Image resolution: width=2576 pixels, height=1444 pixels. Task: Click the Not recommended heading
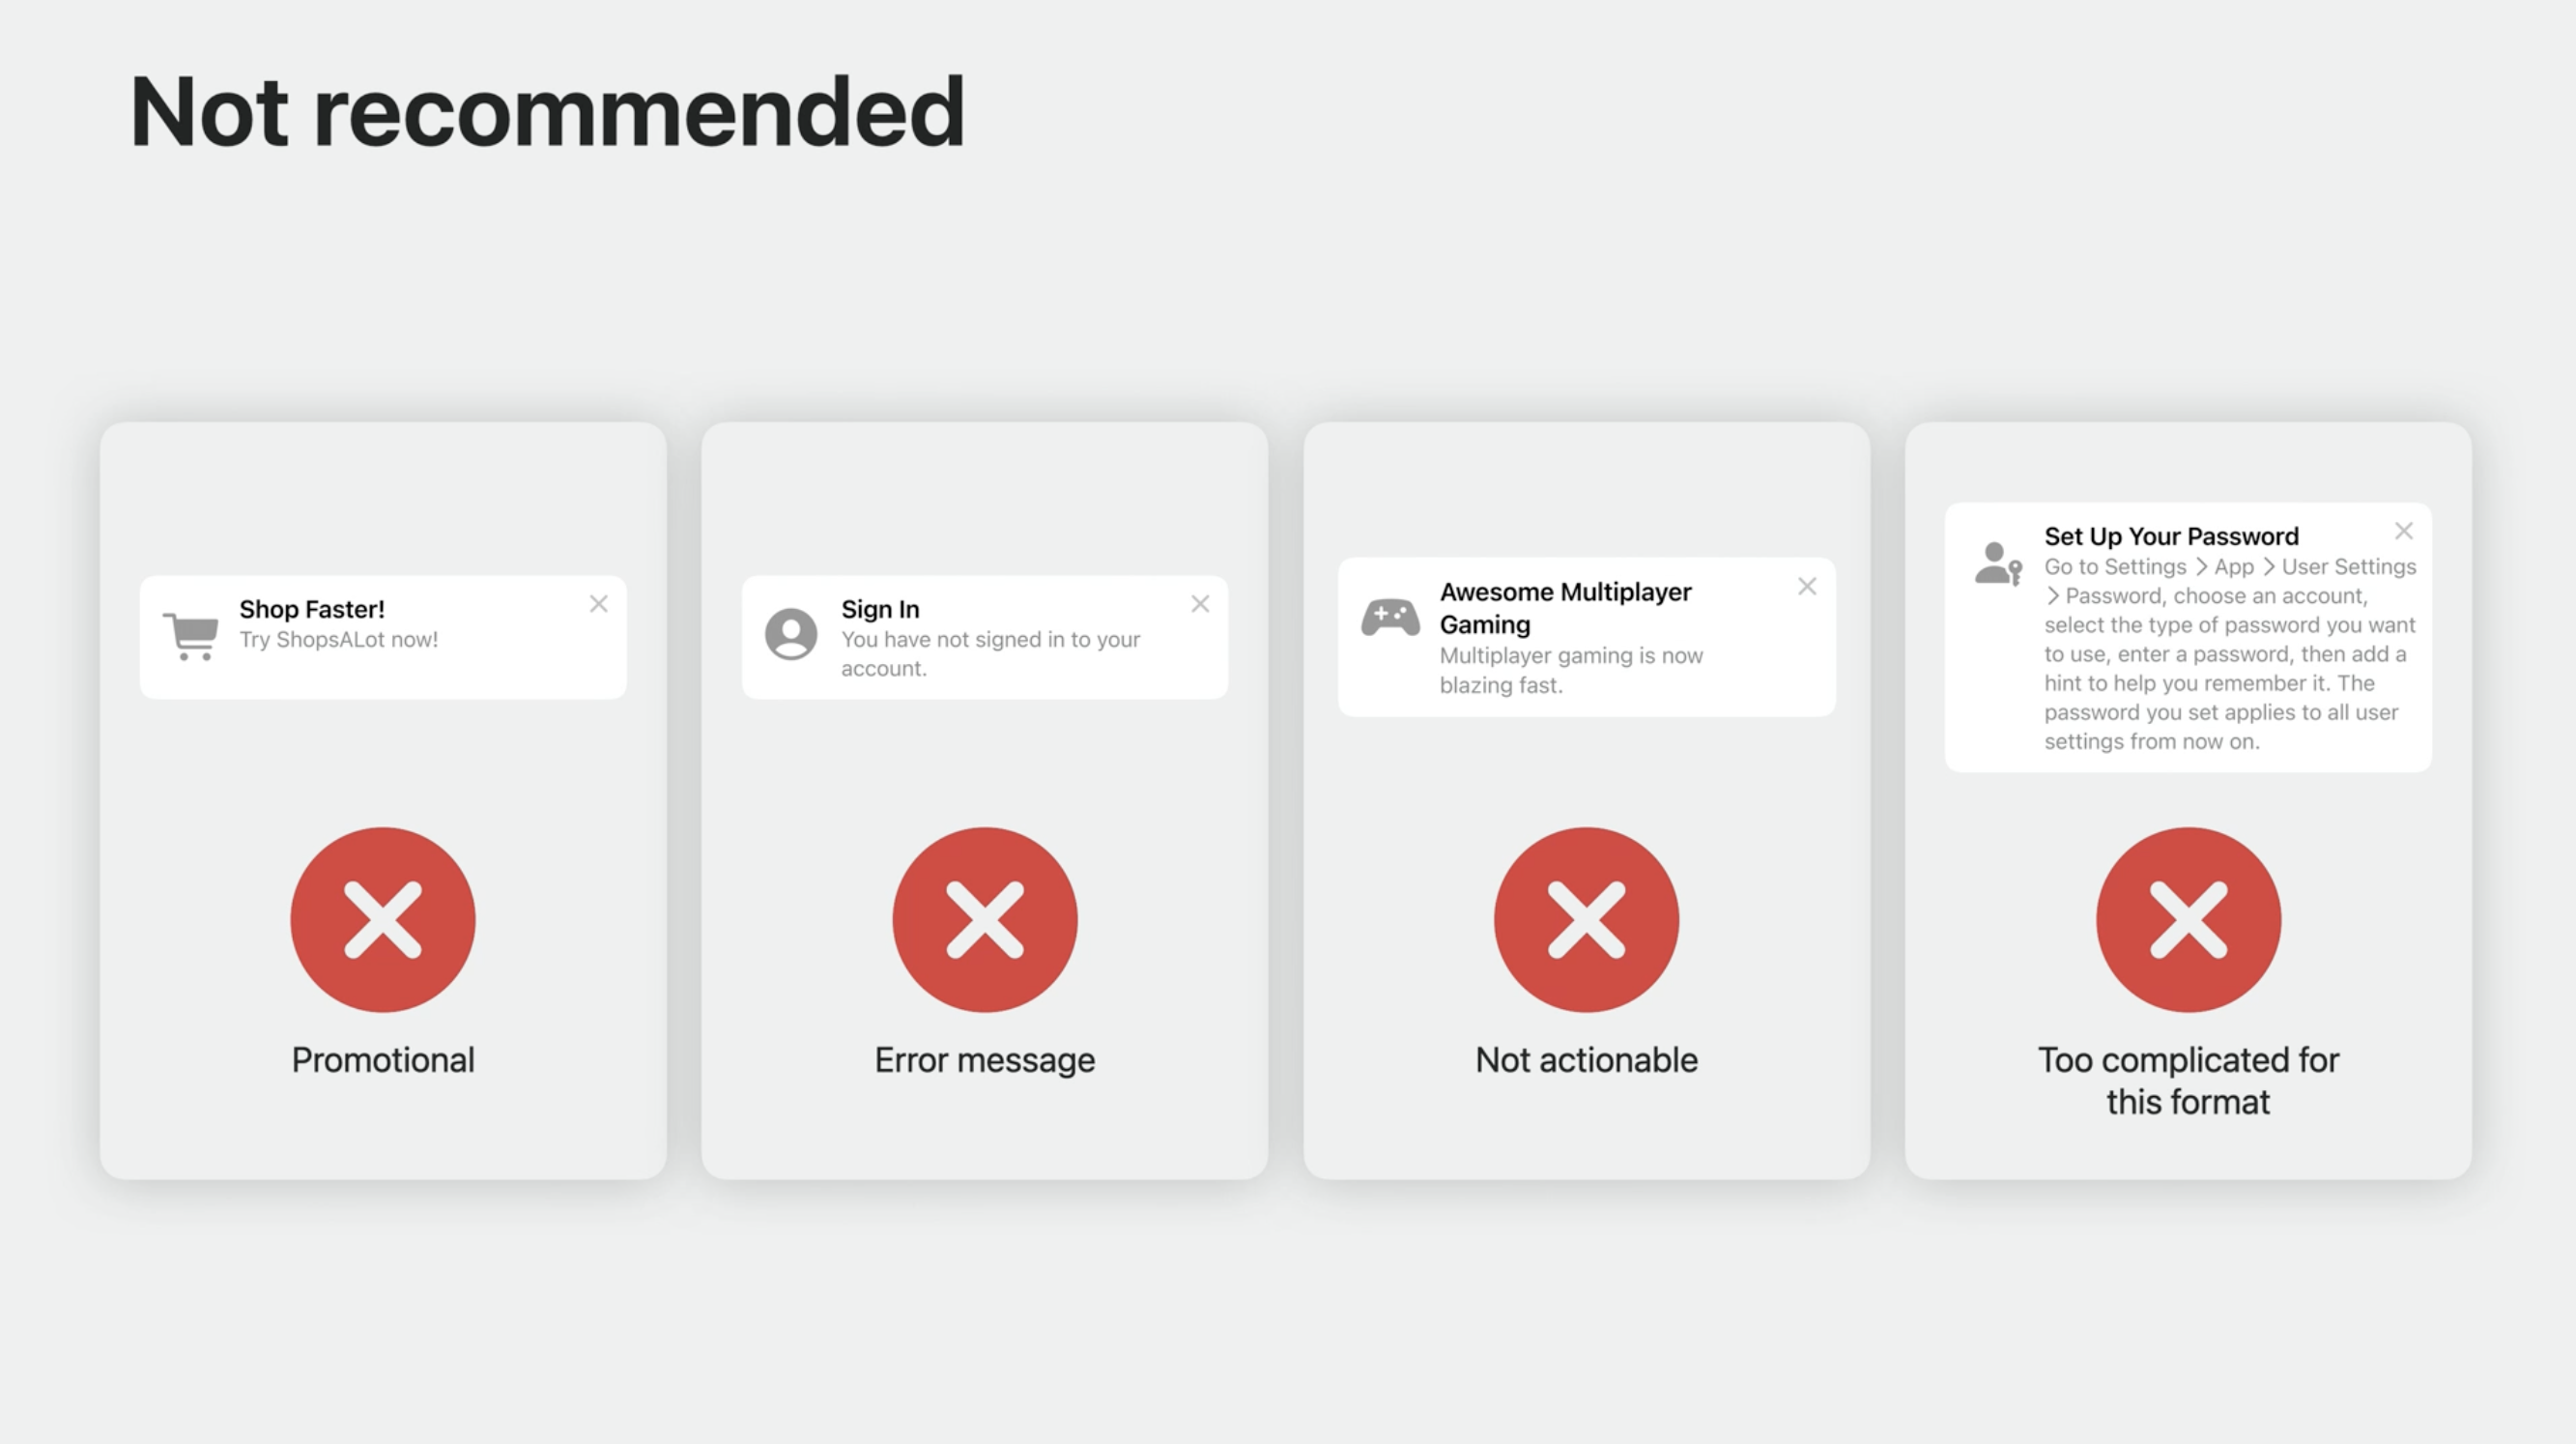click(547, 112)
